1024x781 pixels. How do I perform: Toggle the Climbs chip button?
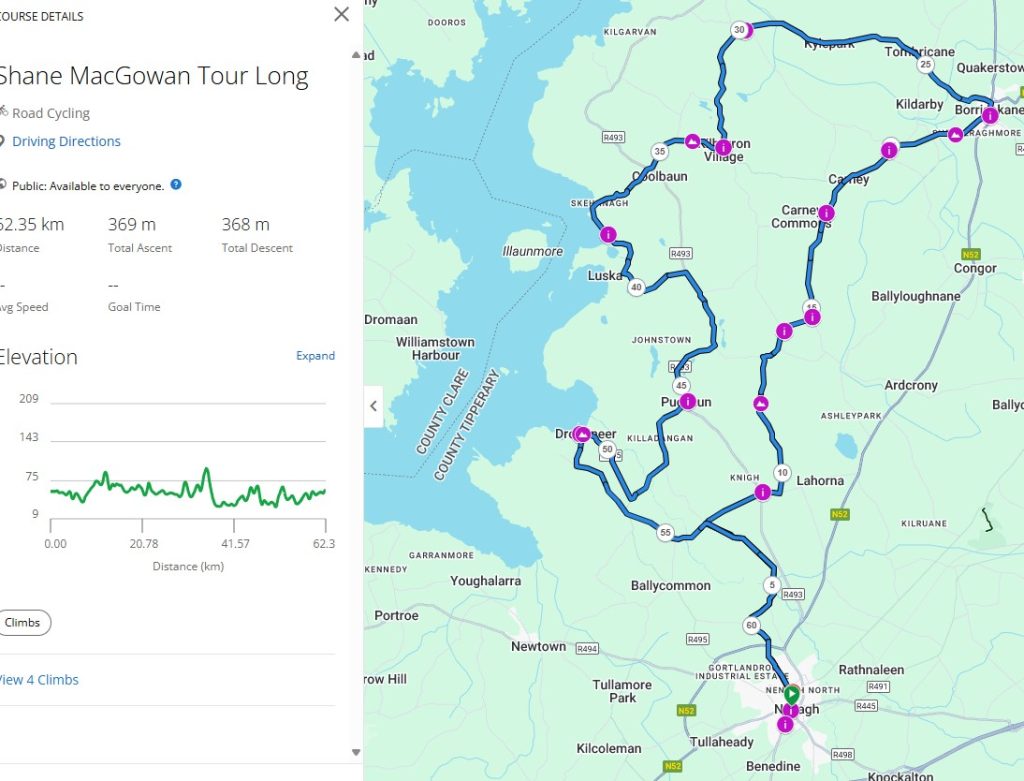(23, 622)
